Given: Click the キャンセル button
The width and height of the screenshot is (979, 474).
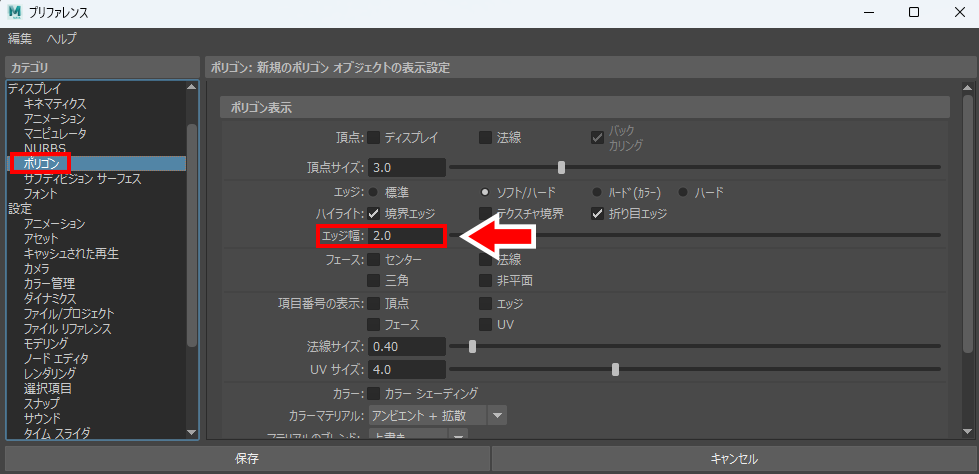Looking at the screenshot, I should [734, 459].
